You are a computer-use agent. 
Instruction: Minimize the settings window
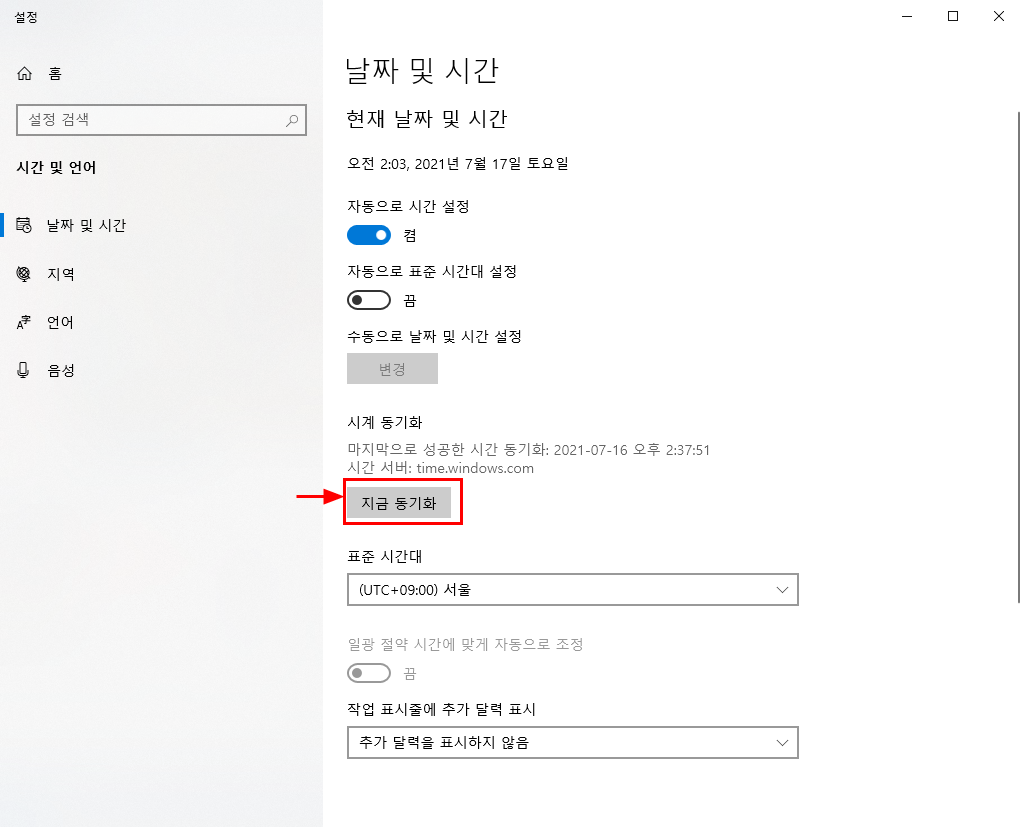(x=907, y=16)
